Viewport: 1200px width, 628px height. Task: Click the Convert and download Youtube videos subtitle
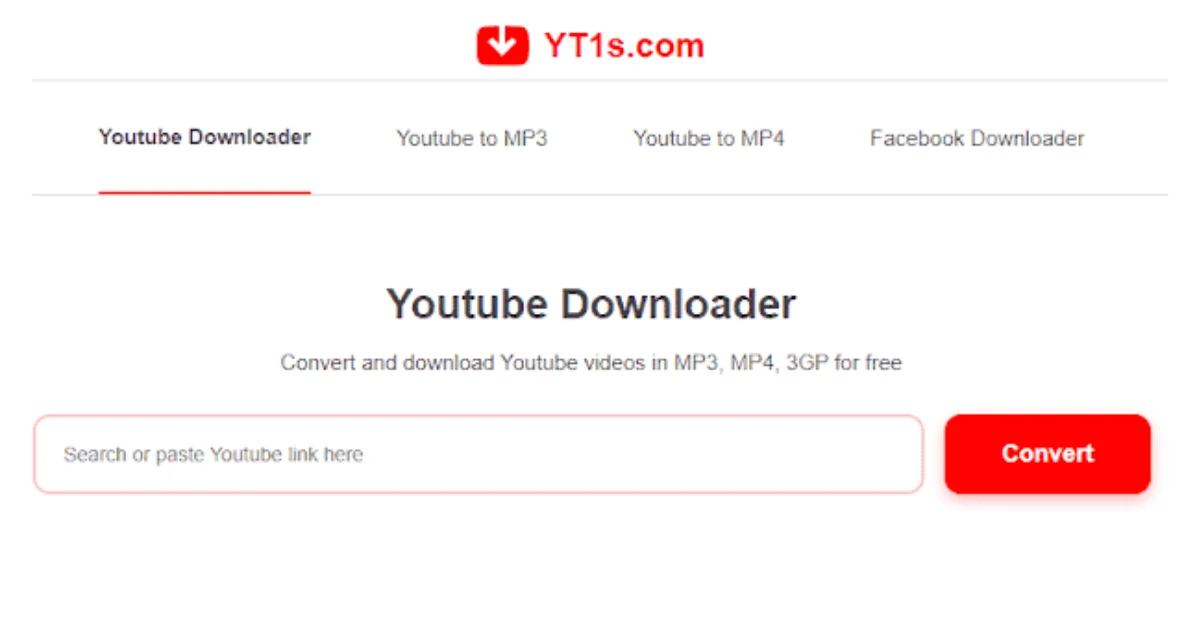591,363
